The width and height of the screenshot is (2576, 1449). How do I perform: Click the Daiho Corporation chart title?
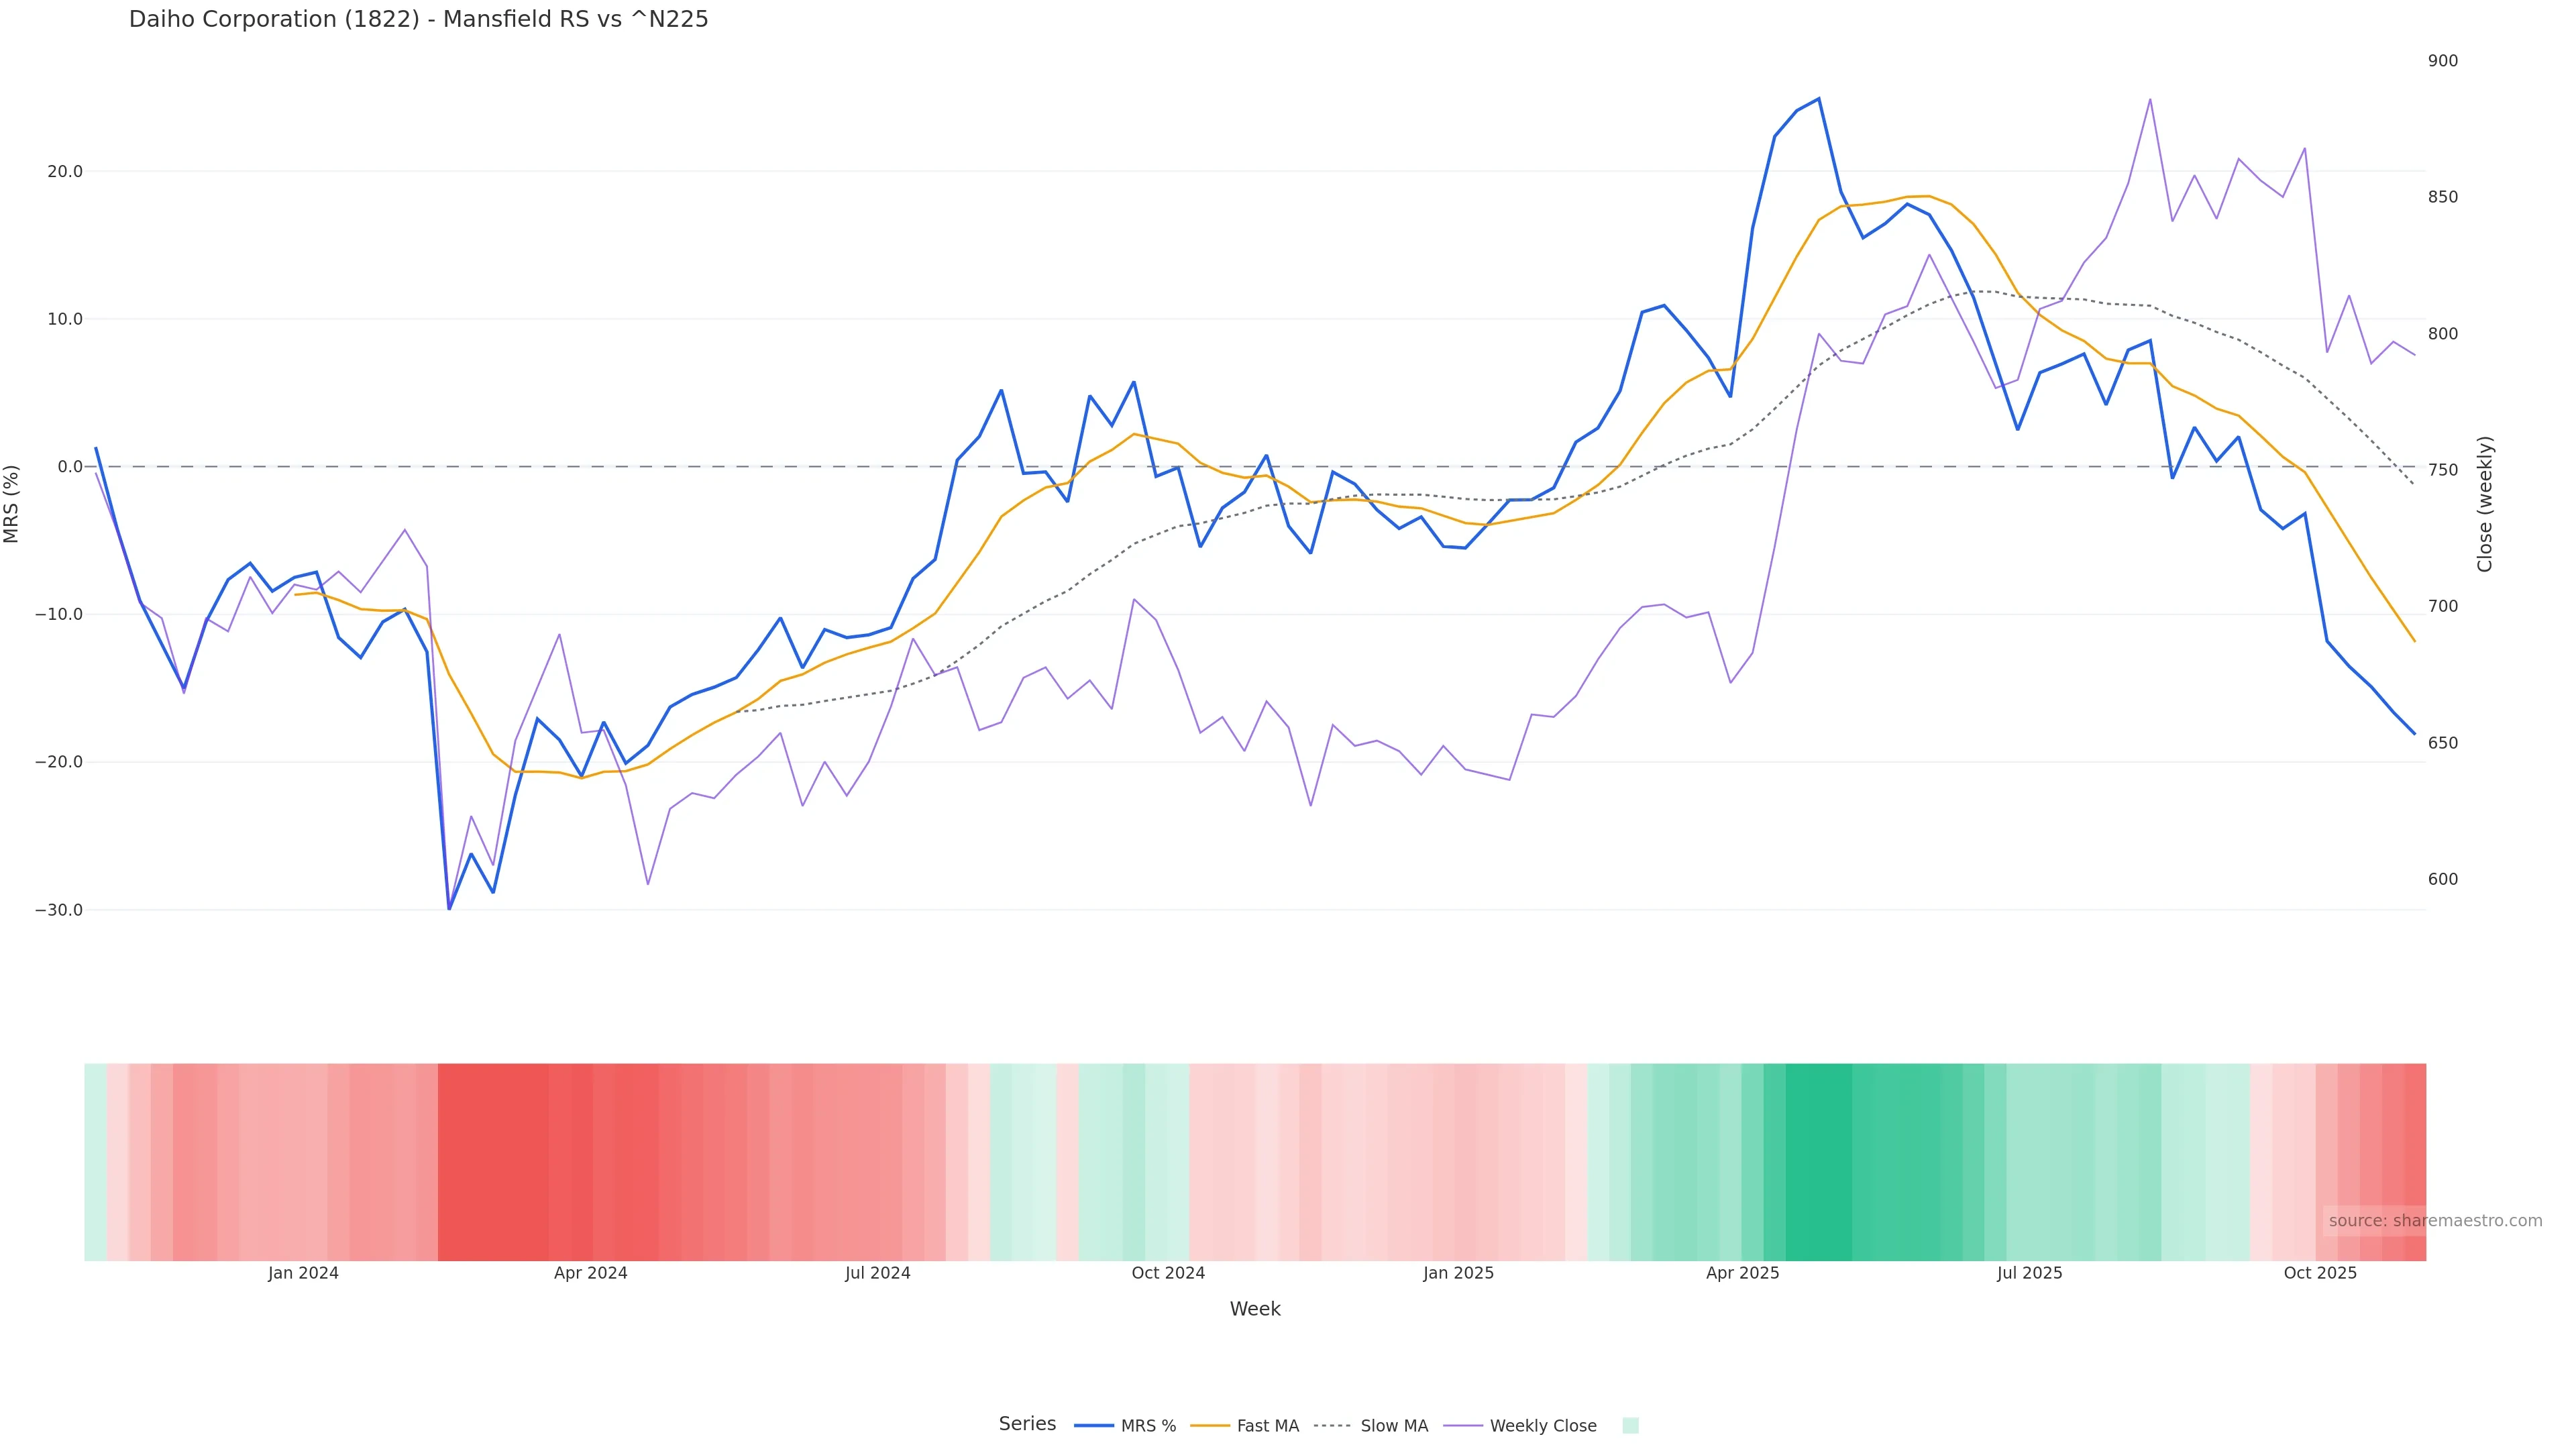pos(418,19)
